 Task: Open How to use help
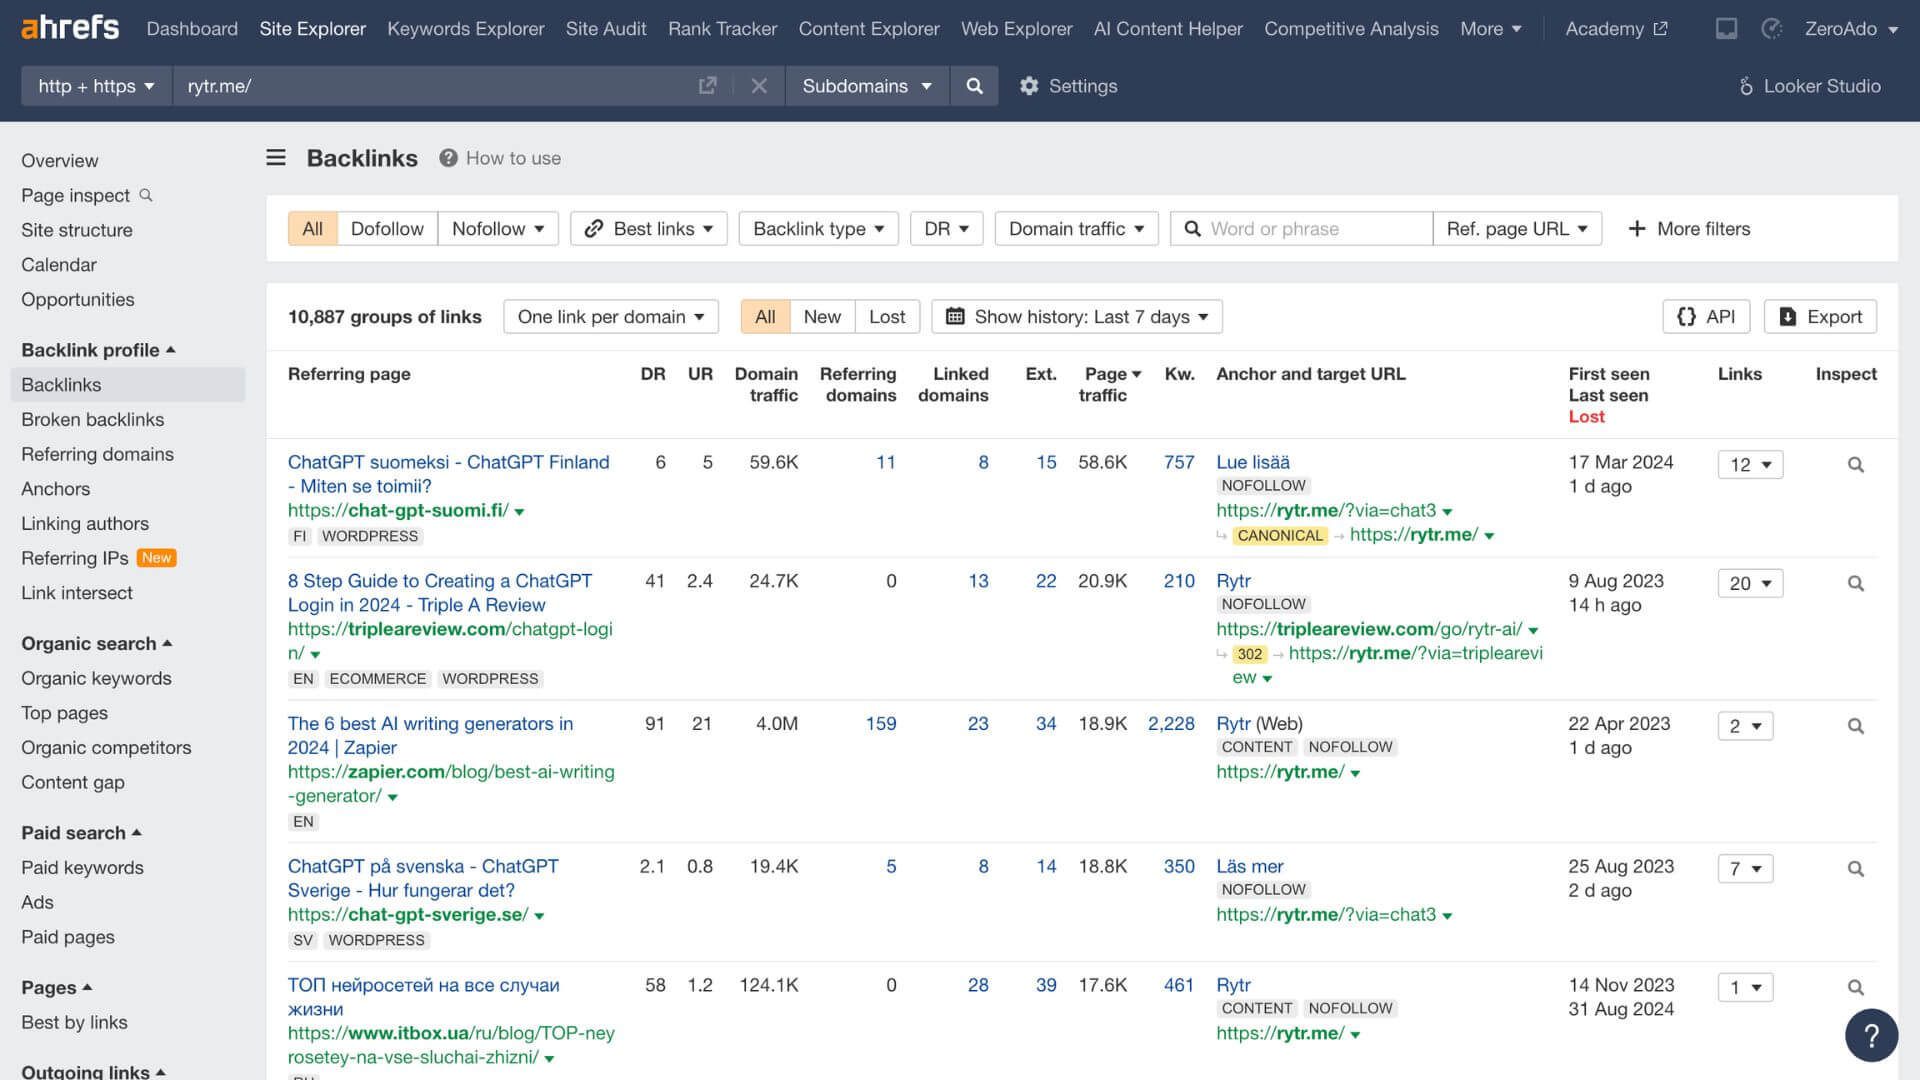pyautogui.click(x=500, y=158)
